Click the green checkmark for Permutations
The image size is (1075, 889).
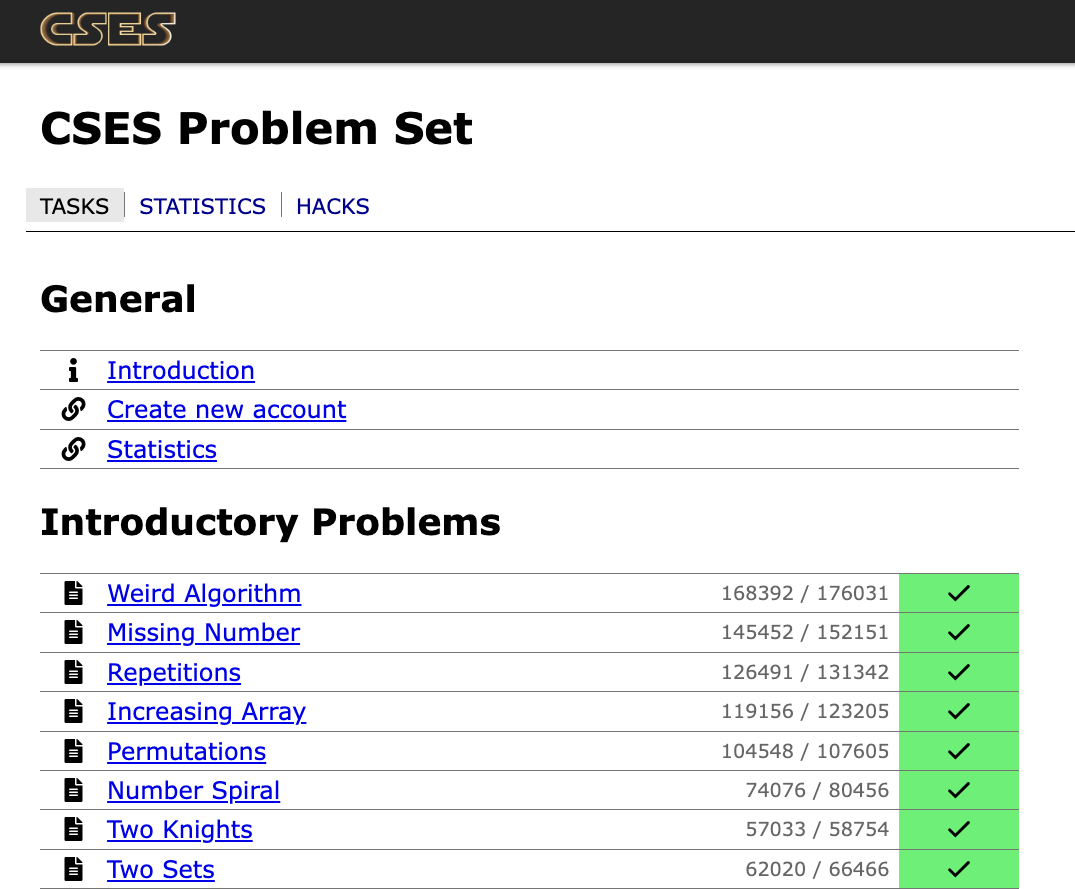pyautogui.click(x=958, y=751)
